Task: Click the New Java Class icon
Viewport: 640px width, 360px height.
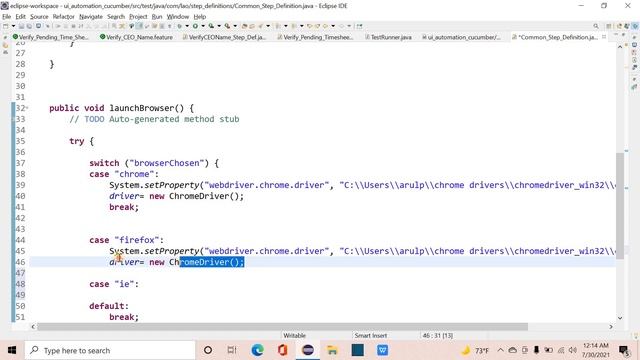Action: pyautogui.click(x=252, y=26)
